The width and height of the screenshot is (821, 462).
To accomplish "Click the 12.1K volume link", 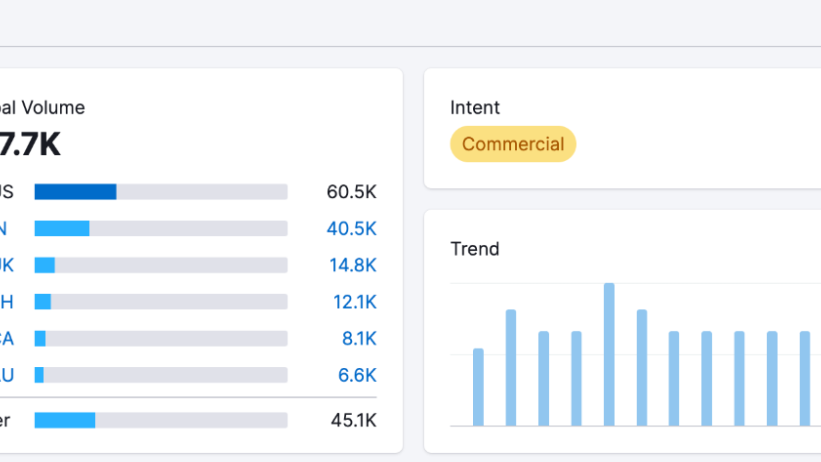I will (354, 302).
